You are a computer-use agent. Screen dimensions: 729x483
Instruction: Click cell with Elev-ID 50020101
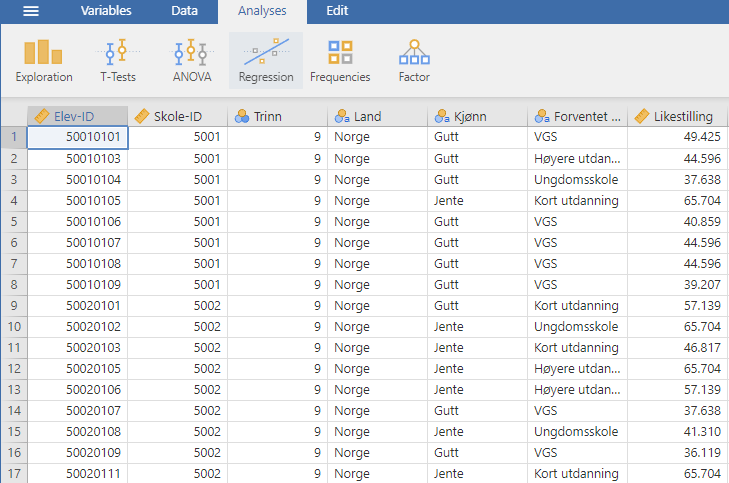pos(78,306)
